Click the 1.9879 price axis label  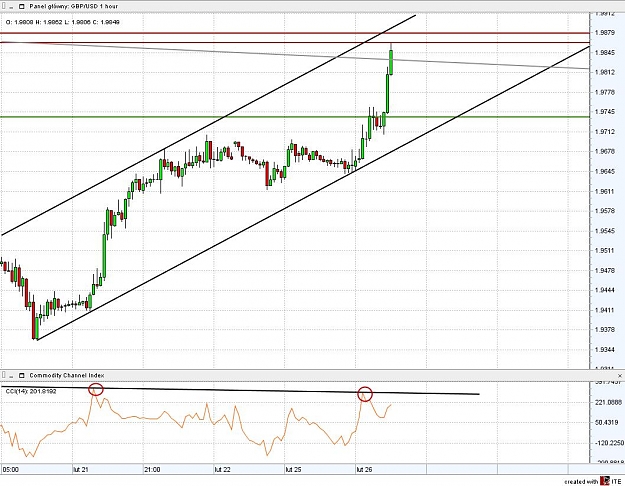coord(604,33)
